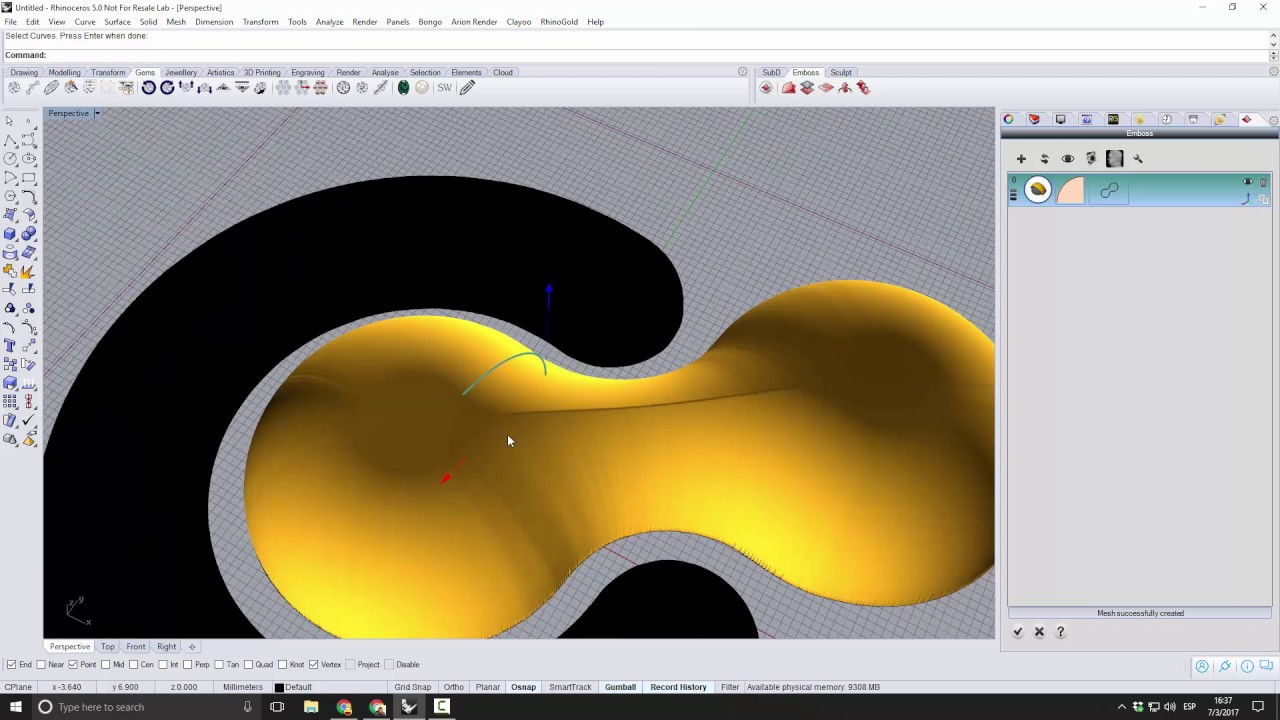
Task: Toggle the Mid osnap checkbox
Action: click(x=106, y=665)
